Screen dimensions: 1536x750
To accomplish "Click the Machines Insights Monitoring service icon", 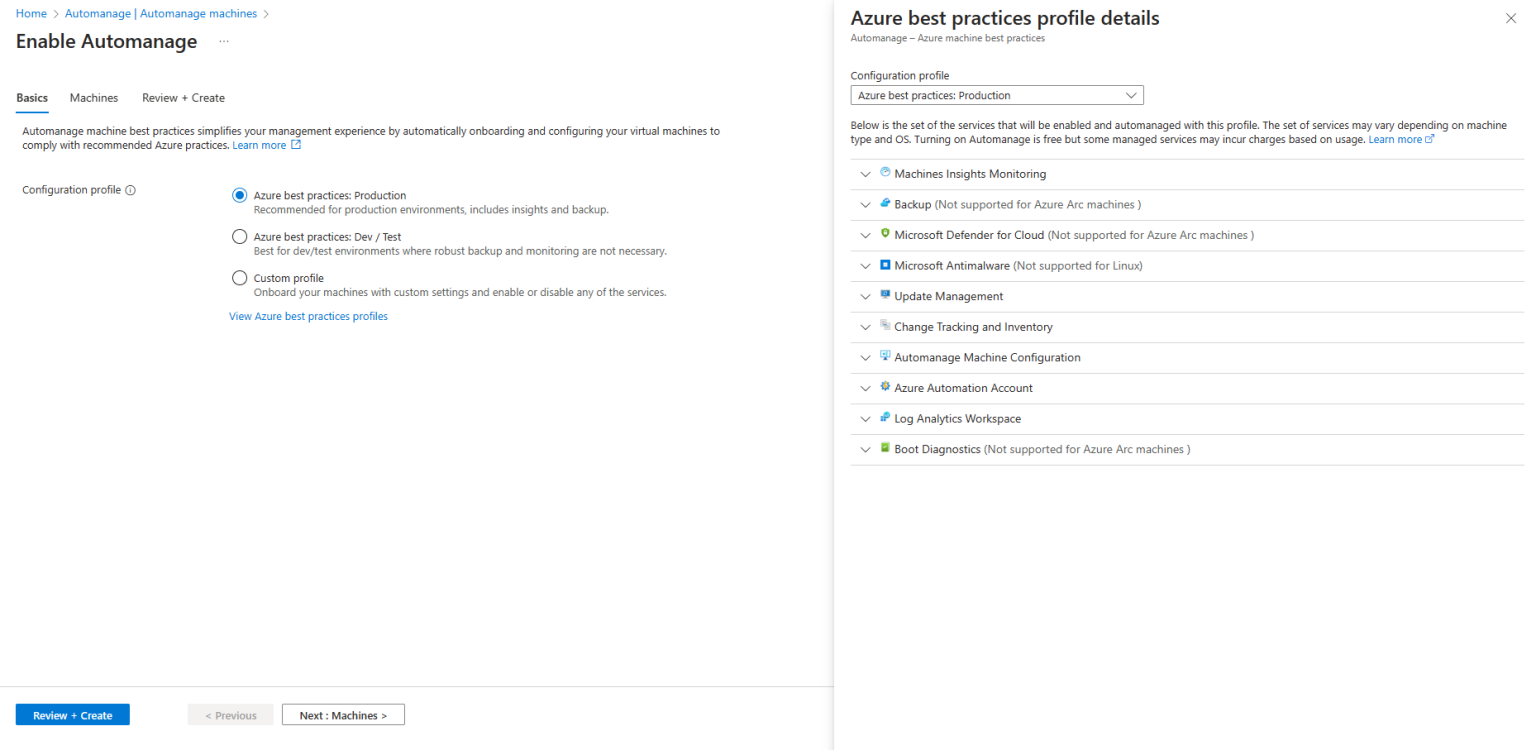I will pos(885,172).
